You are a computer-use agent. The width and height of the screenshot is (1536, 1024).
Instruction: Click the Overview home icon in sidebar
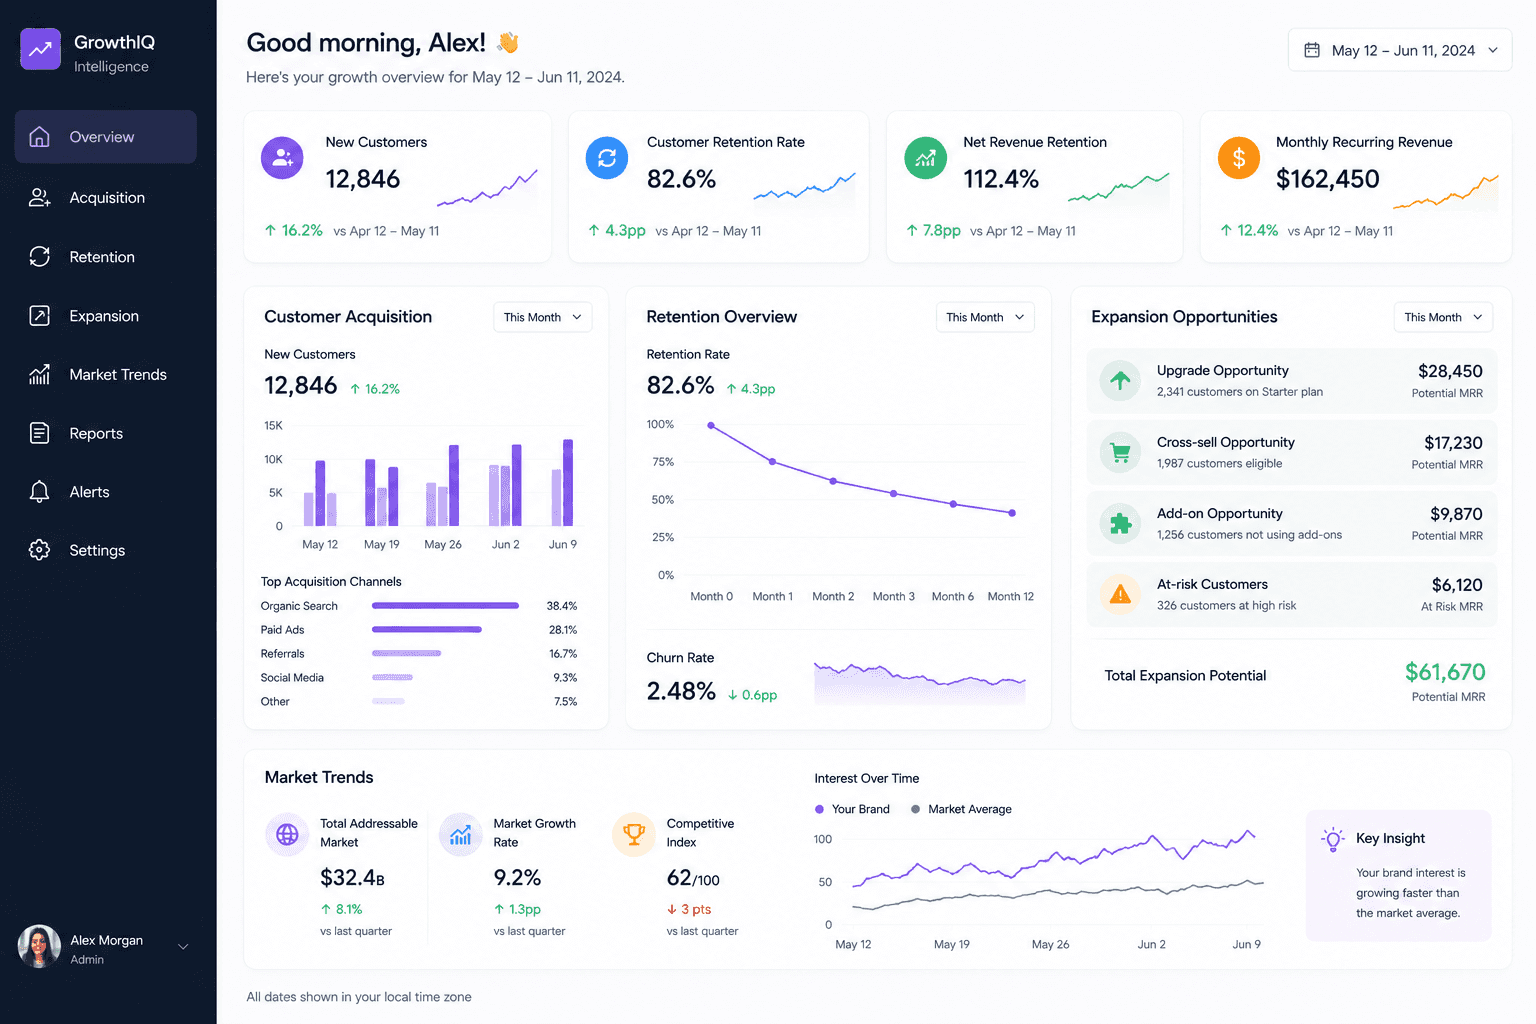(x=39, y=137)
